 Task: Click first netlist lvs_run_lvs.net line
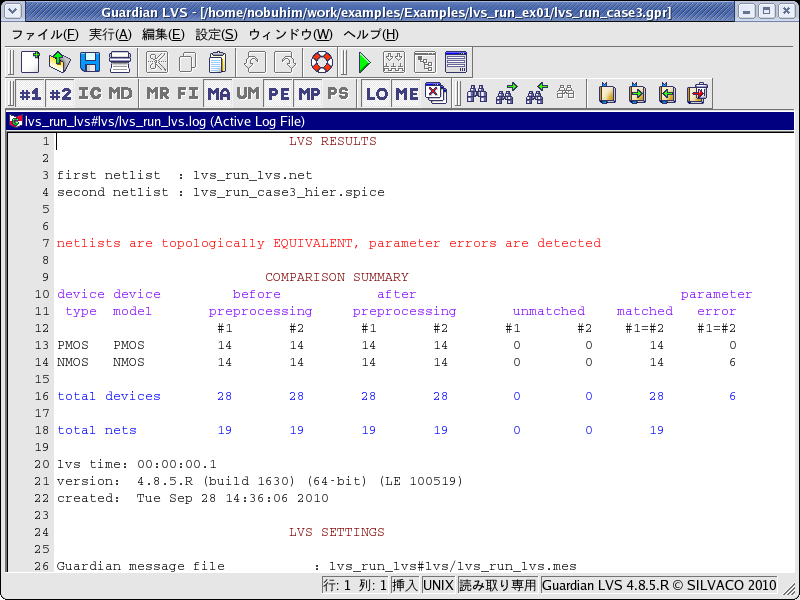pos(184,176)
